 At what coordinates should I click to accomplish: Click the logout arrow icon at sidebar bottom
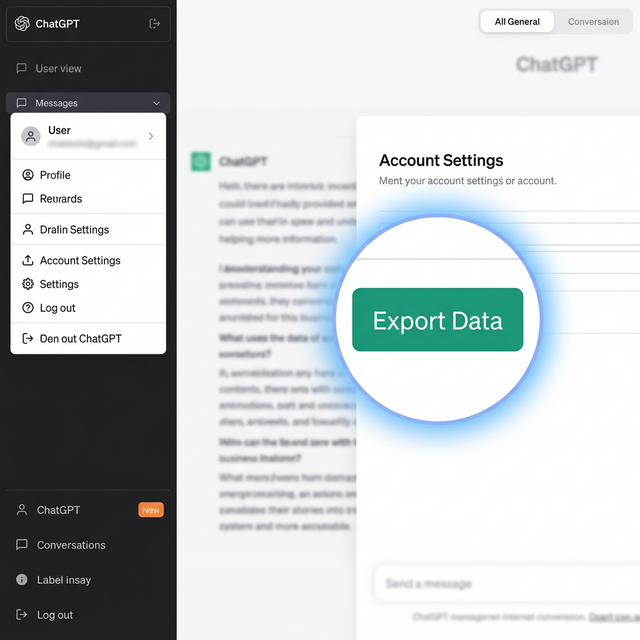22,615
